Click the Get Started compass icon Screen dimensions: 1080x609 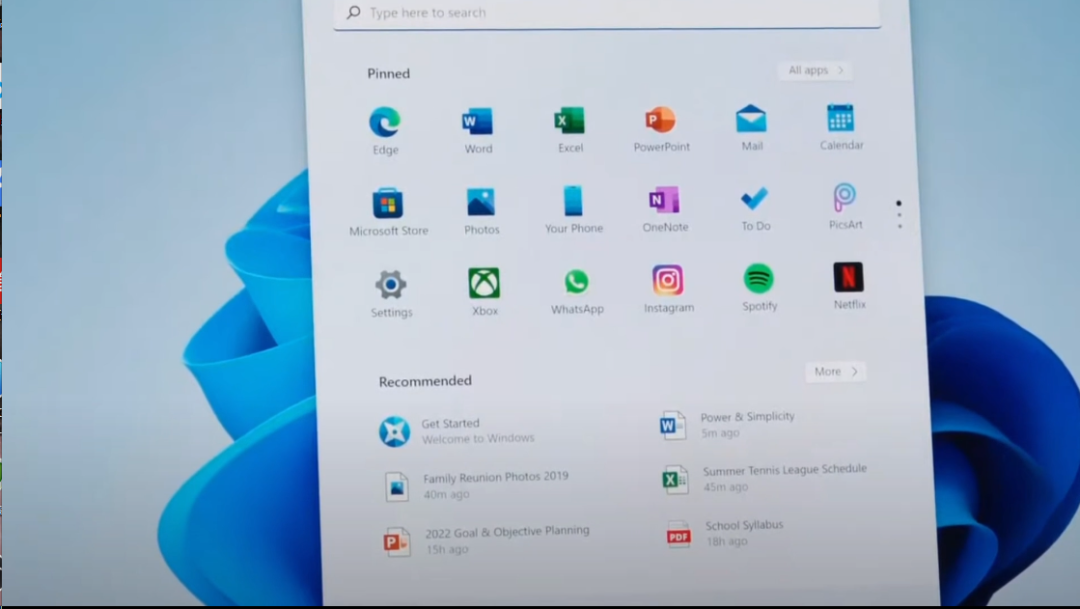tap(394, 432)
